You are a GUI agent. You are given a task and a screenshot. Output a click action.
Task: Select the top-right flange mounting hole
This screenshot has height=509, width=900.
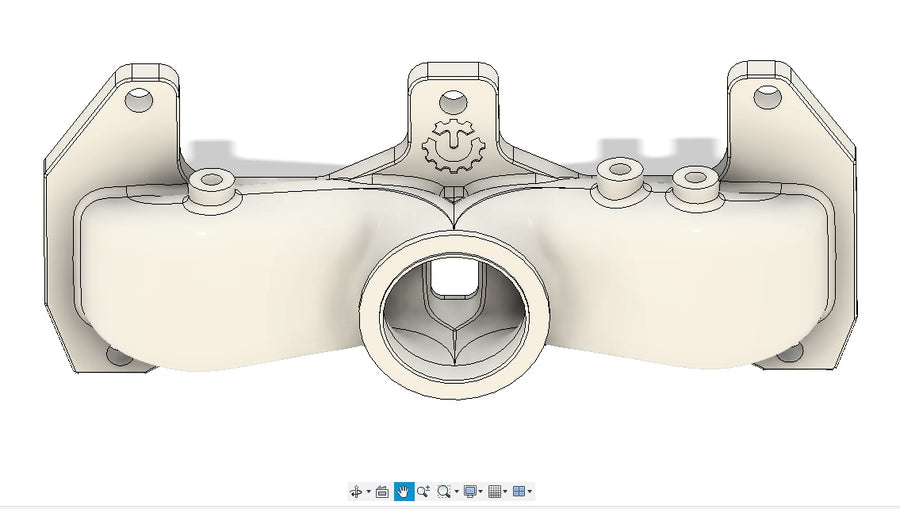[x=766, y=97]
